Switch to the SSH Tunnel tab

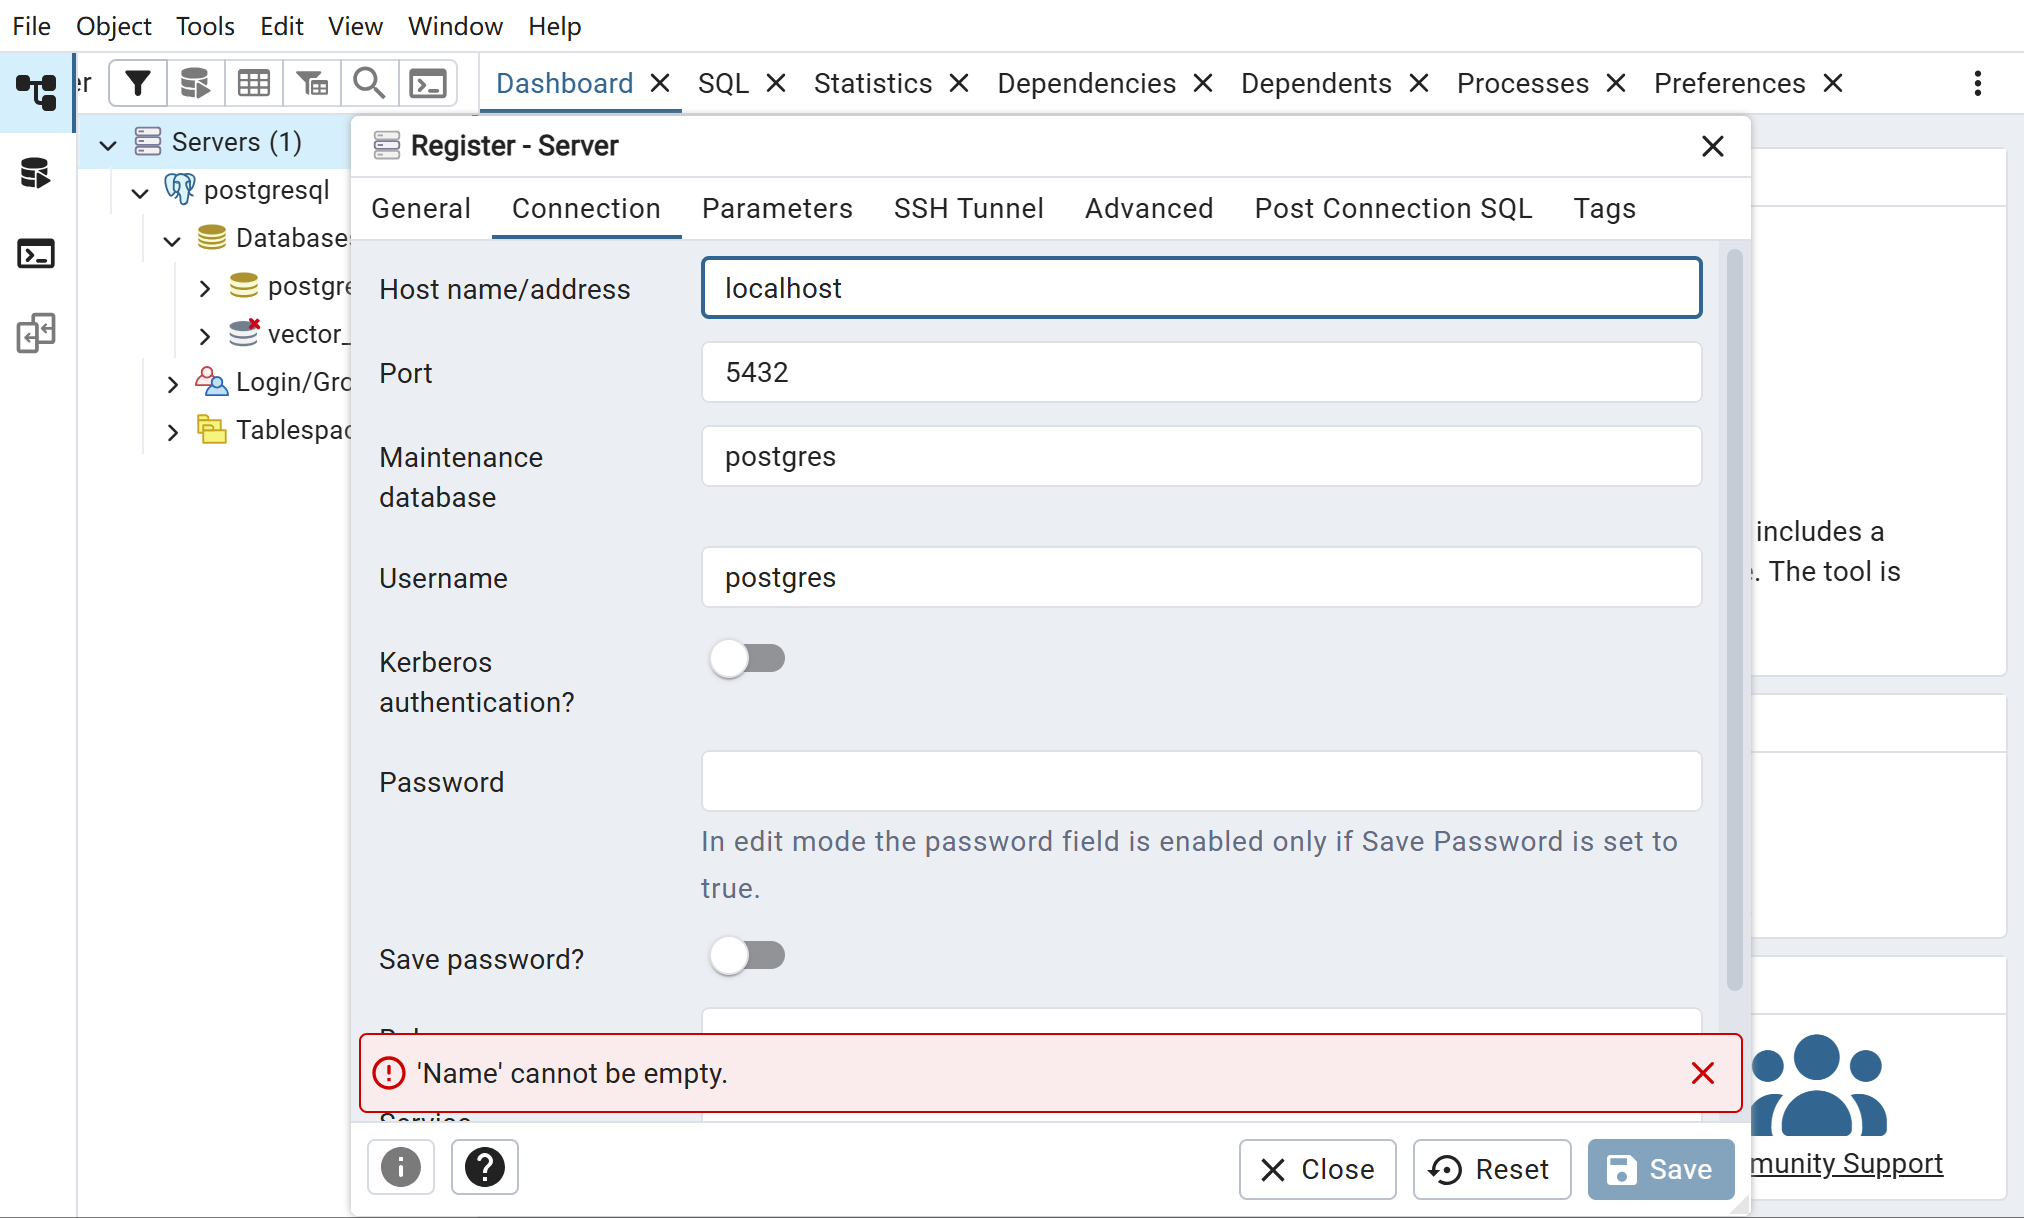(968, 208)
